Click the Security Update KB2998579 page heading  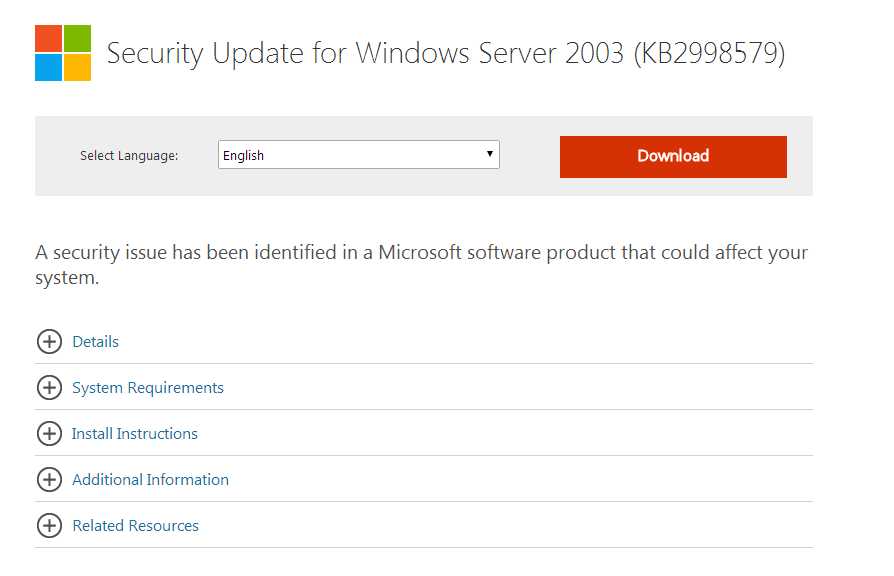(446, 53)
